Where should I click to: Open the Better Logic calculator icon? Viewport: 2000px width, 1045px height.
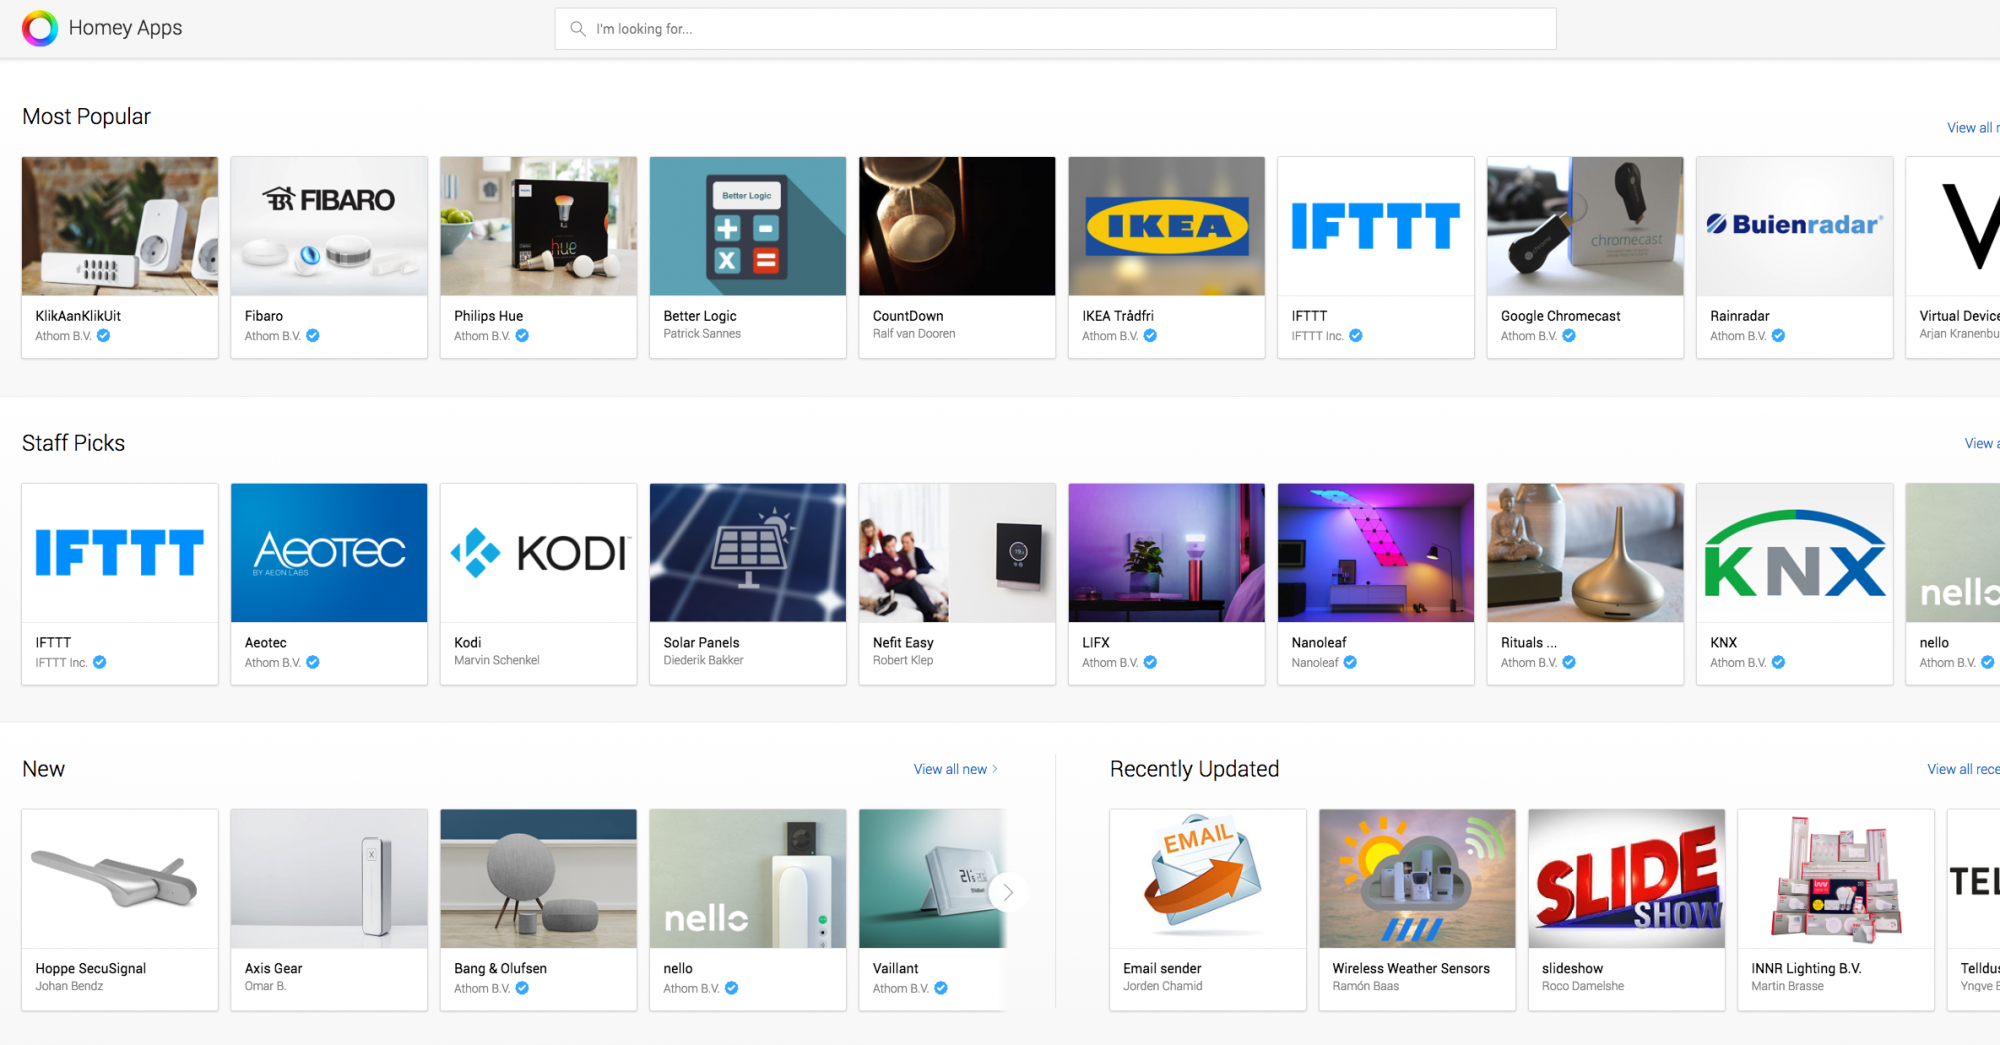click(748, 226)
